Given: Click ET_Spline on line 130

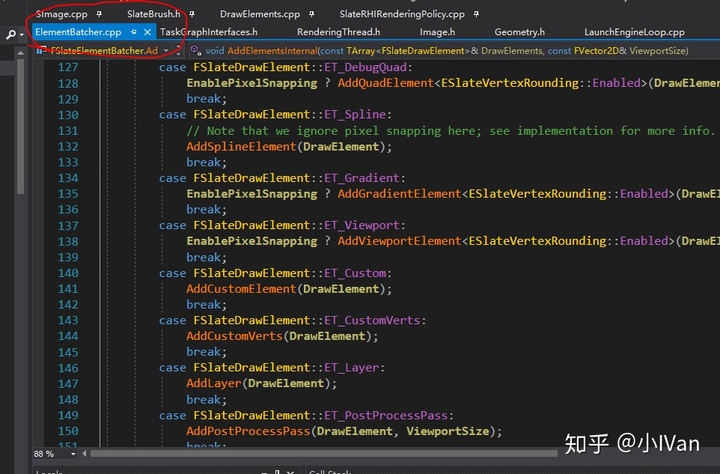Looking at the screenshot, I should click(x=355, y=114).
